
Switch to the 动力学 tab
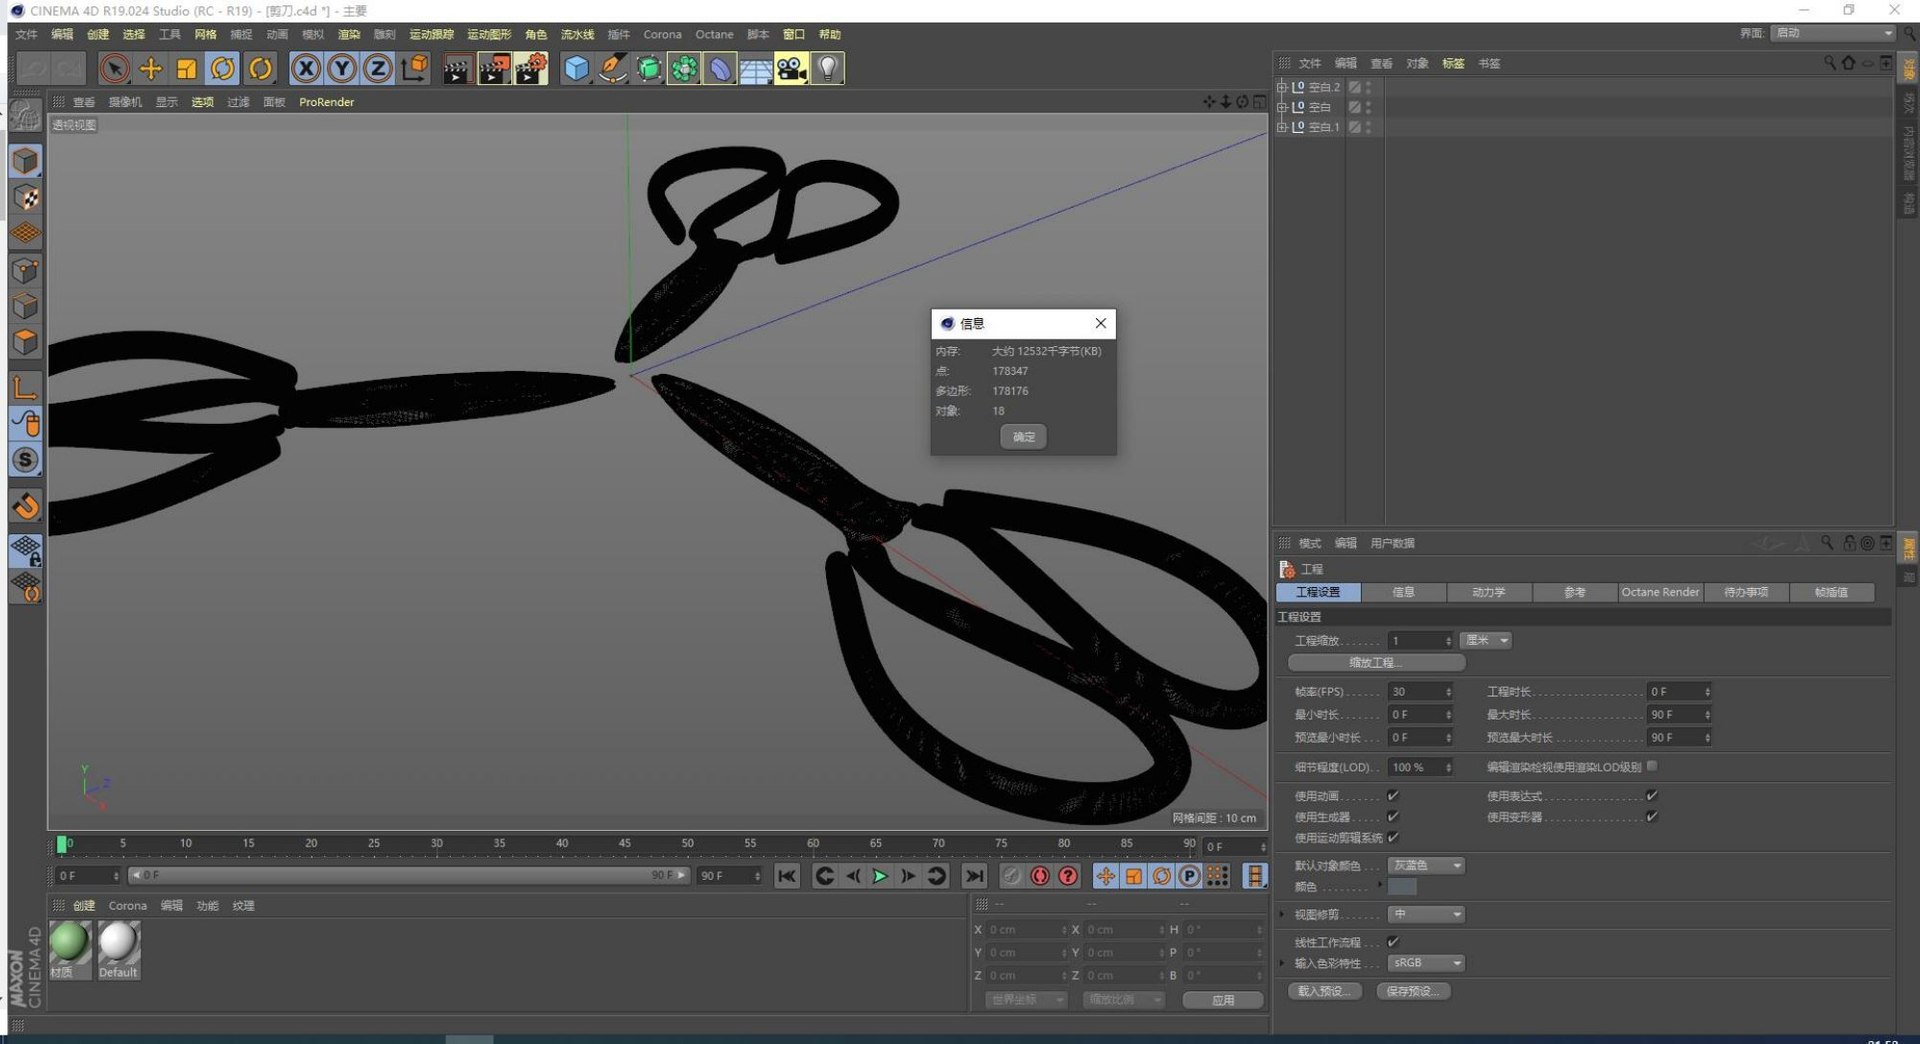coord(1489,592)
